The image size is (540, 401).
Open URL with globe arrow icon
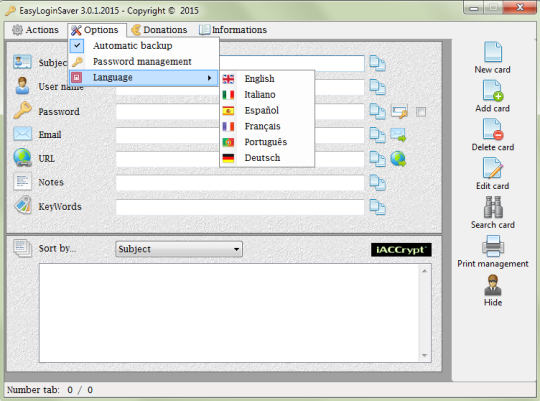398,159
